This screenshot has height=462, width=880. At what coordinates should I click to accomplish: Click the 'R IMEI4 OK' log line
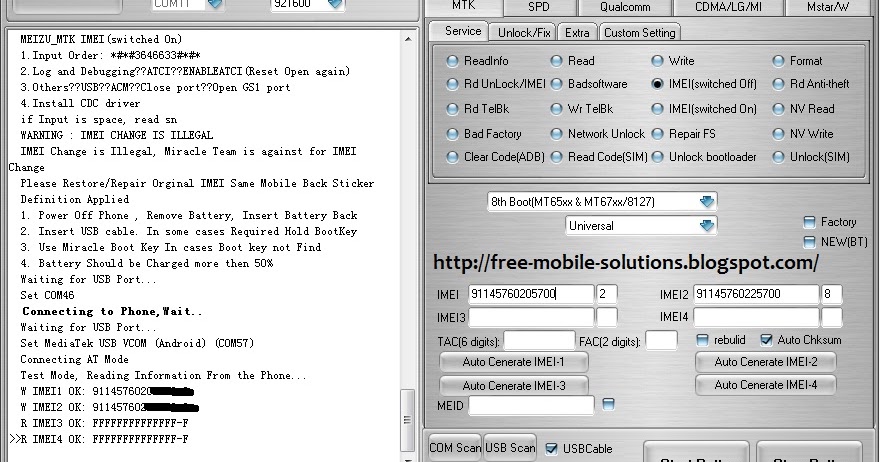(x=104, y=439)
